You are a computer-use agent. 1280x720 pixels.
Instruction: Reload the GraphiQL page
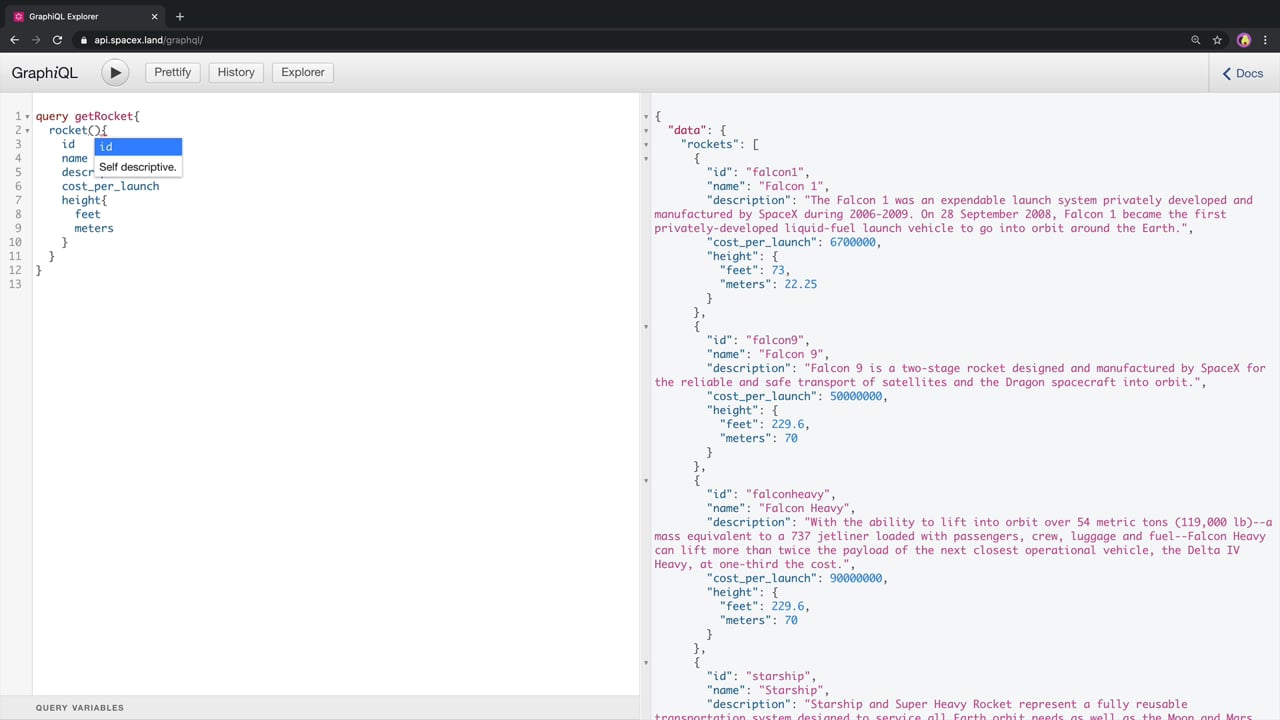[x=57, y=40]
